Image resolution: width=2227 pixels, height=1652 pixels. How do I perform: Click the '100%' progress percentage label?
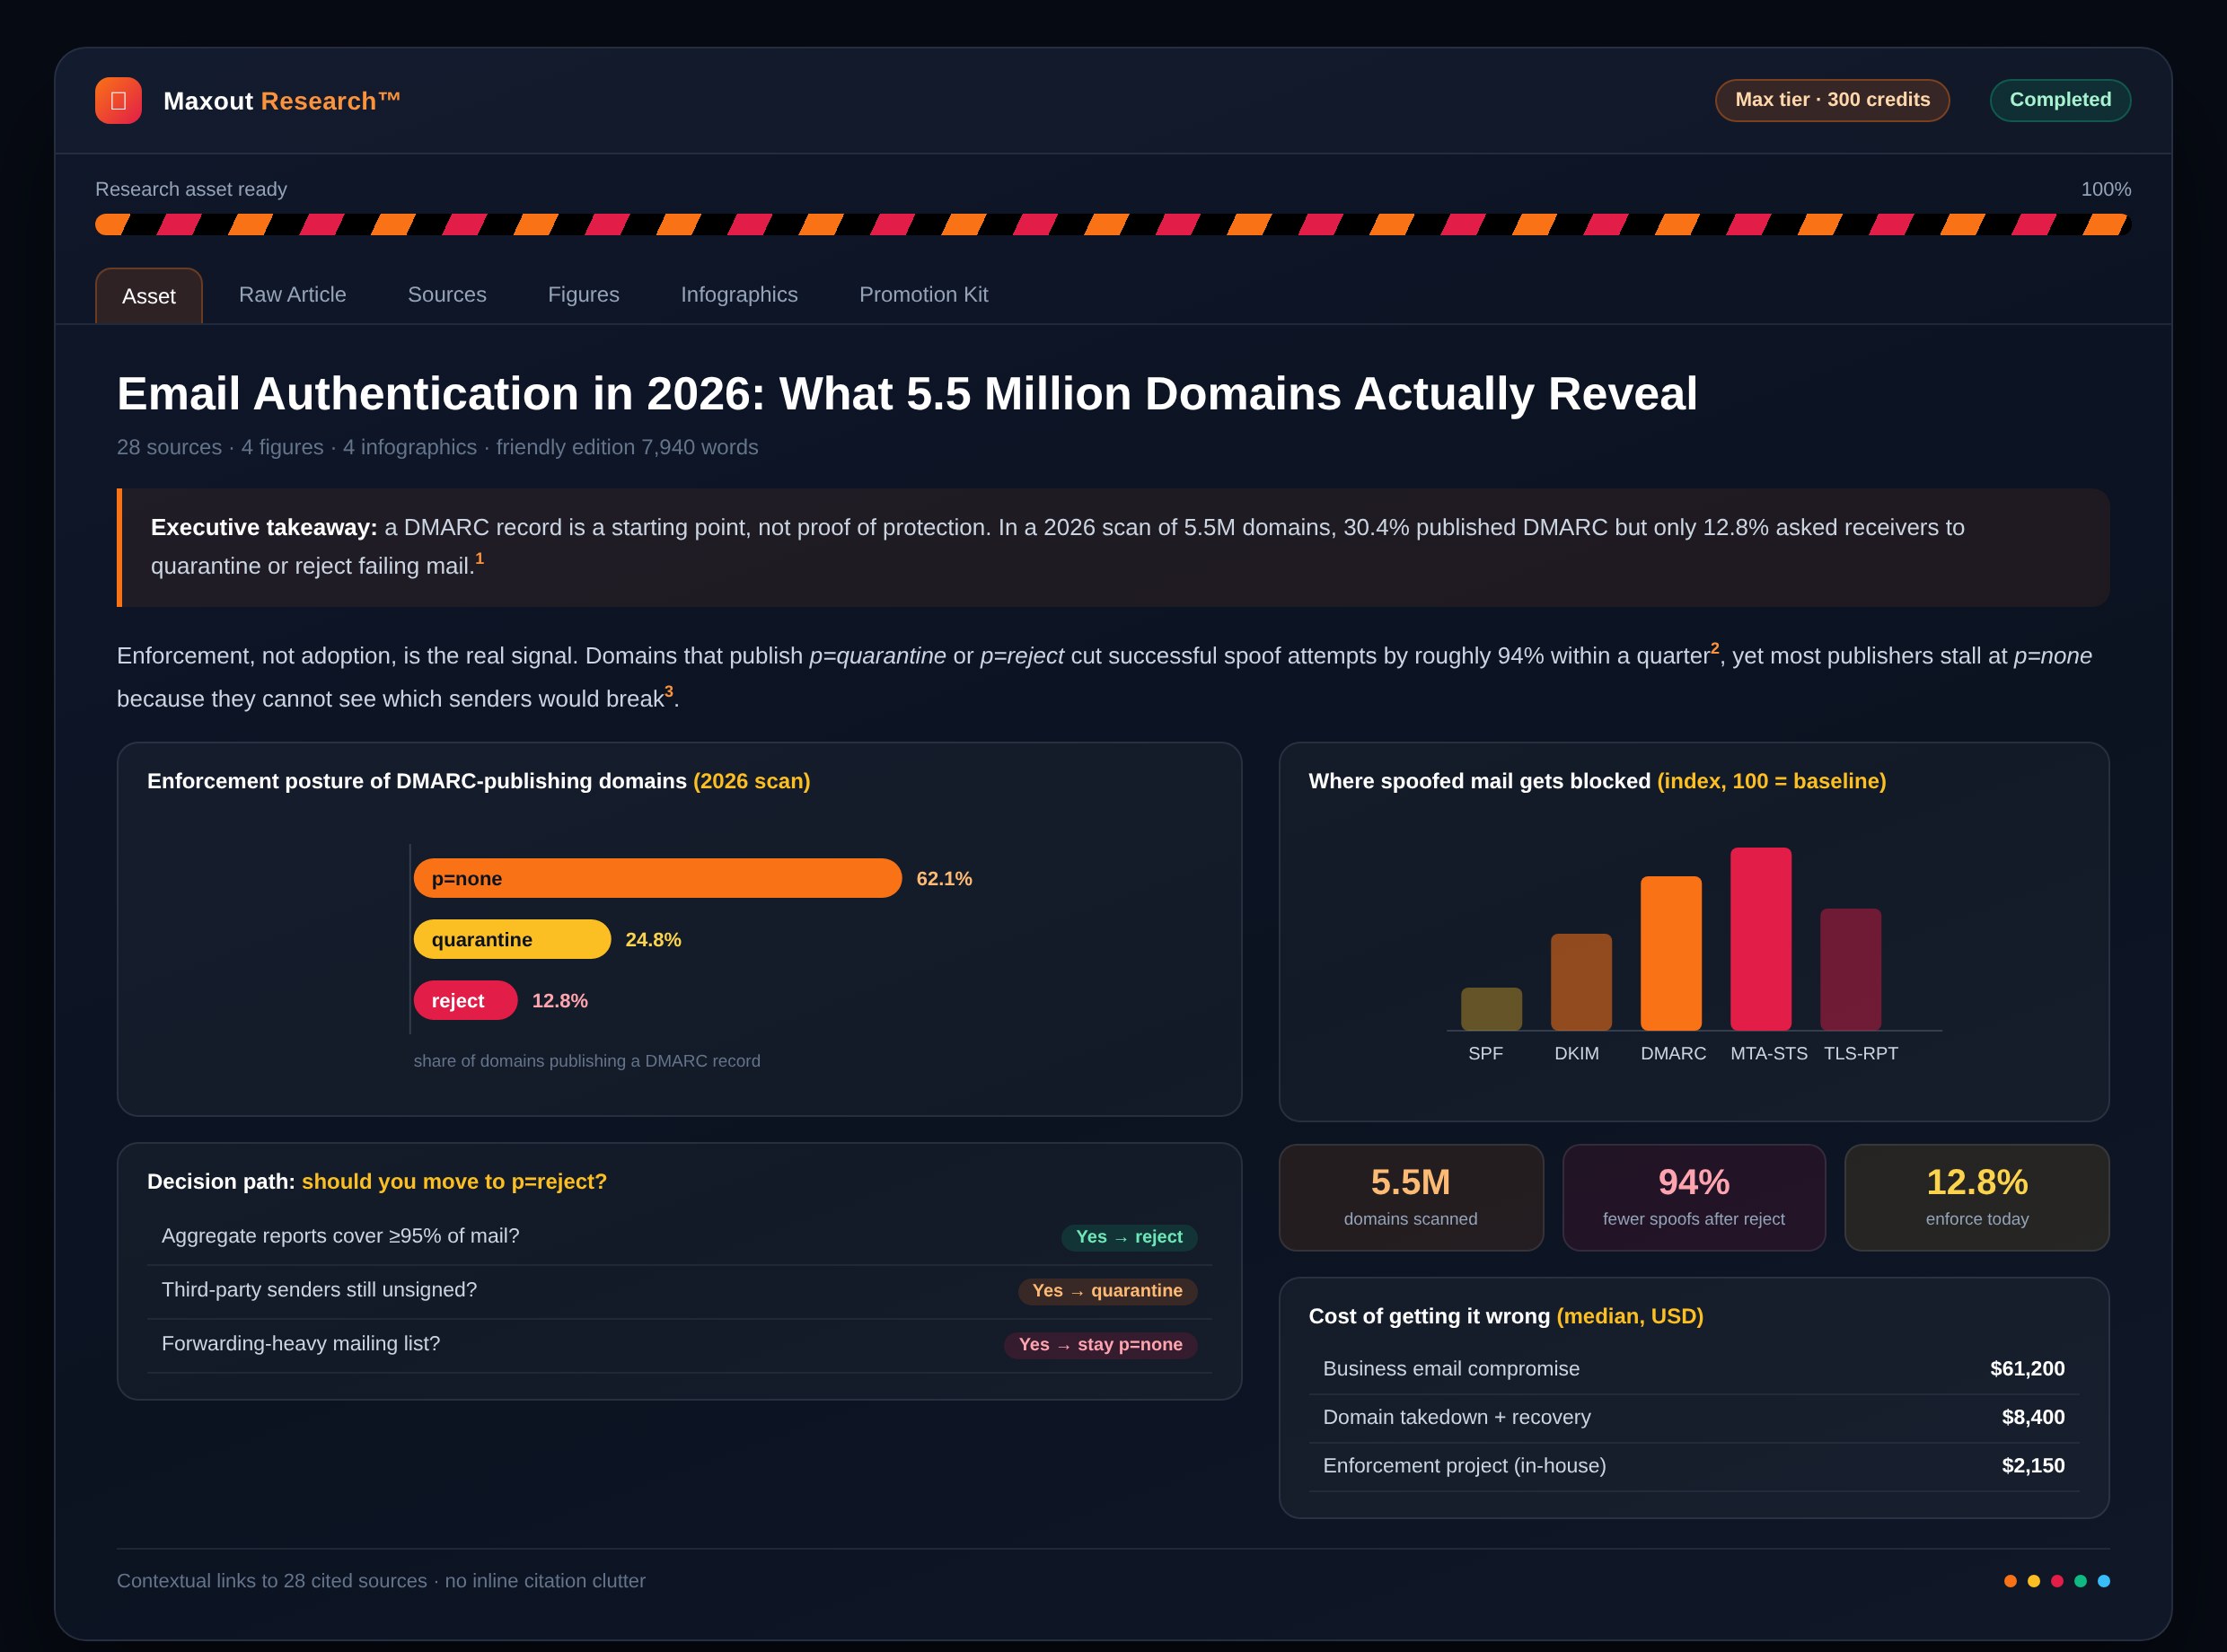point(2106,189)
